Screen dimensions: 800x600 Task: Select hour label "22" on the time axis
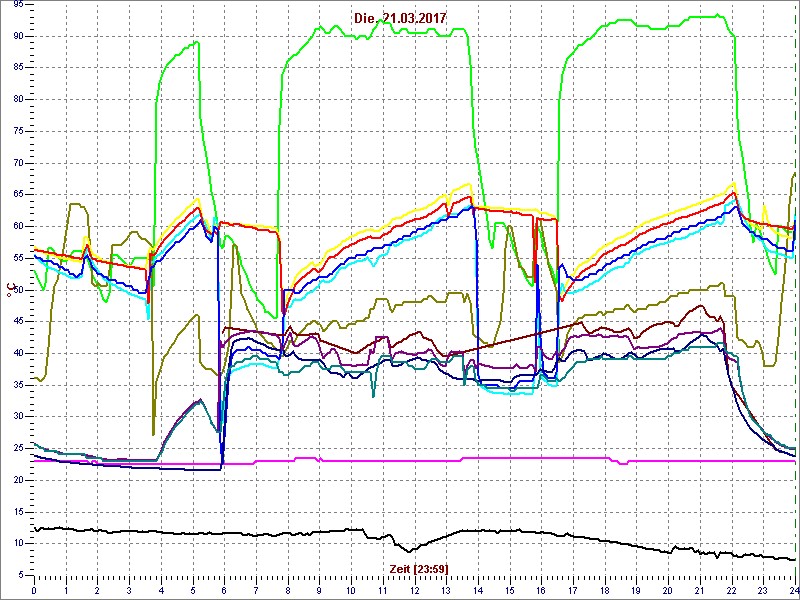(732, 589)
